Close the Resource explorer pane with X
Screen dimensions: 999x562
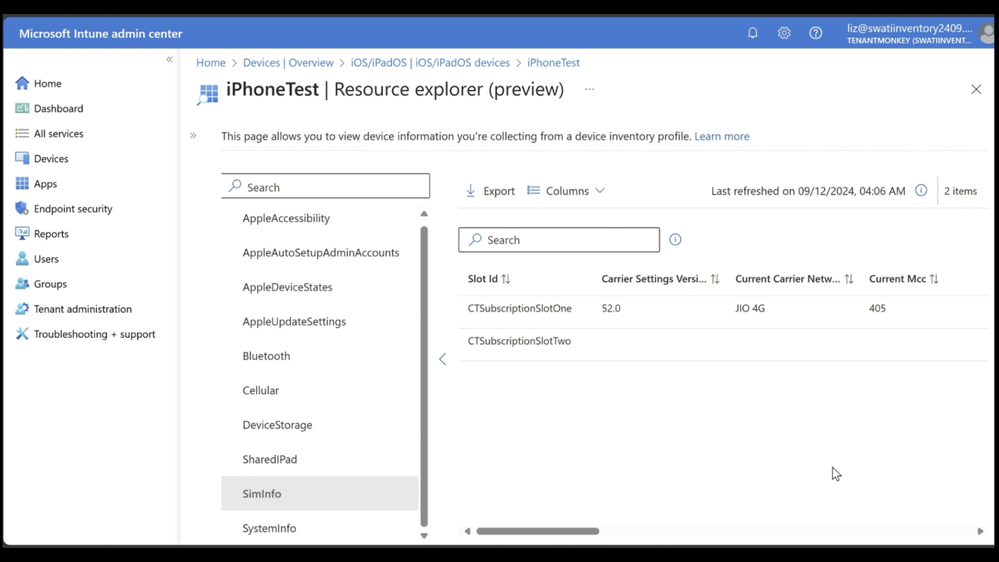tap(976, 89)
